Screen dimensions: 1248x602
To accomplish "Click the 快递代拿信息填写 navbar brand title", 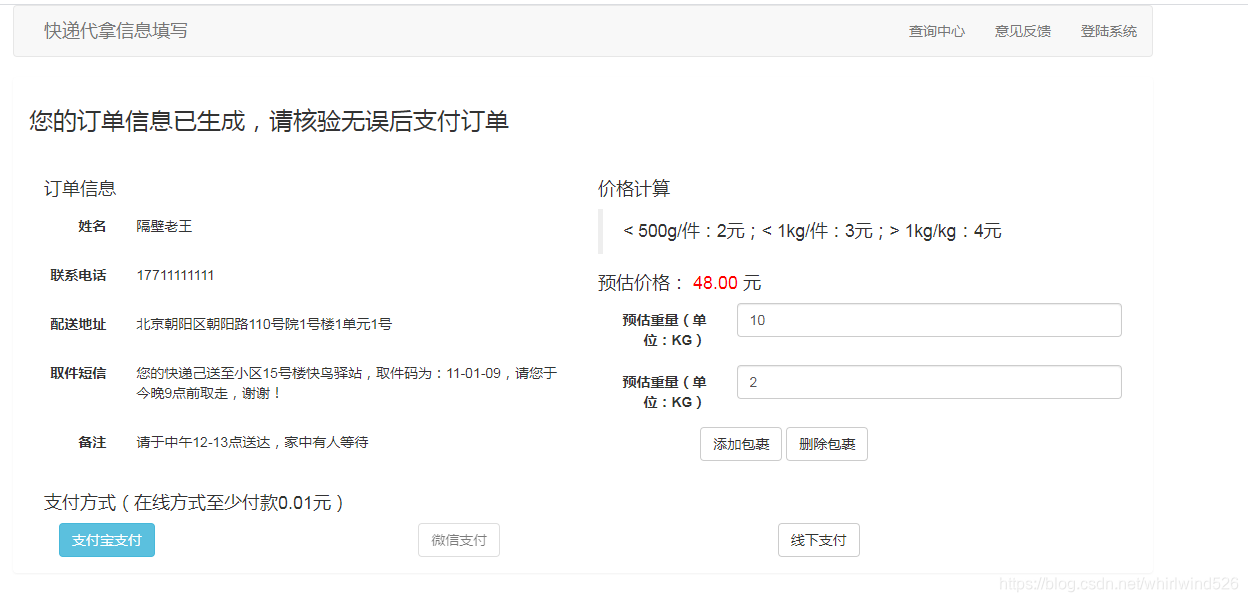I will coord(116,31).
